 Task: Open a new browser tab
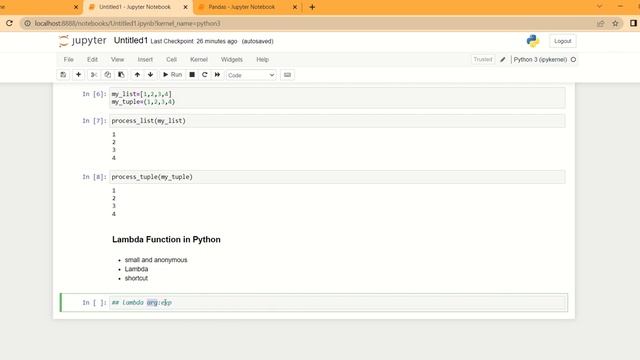(x=312, y=7)
